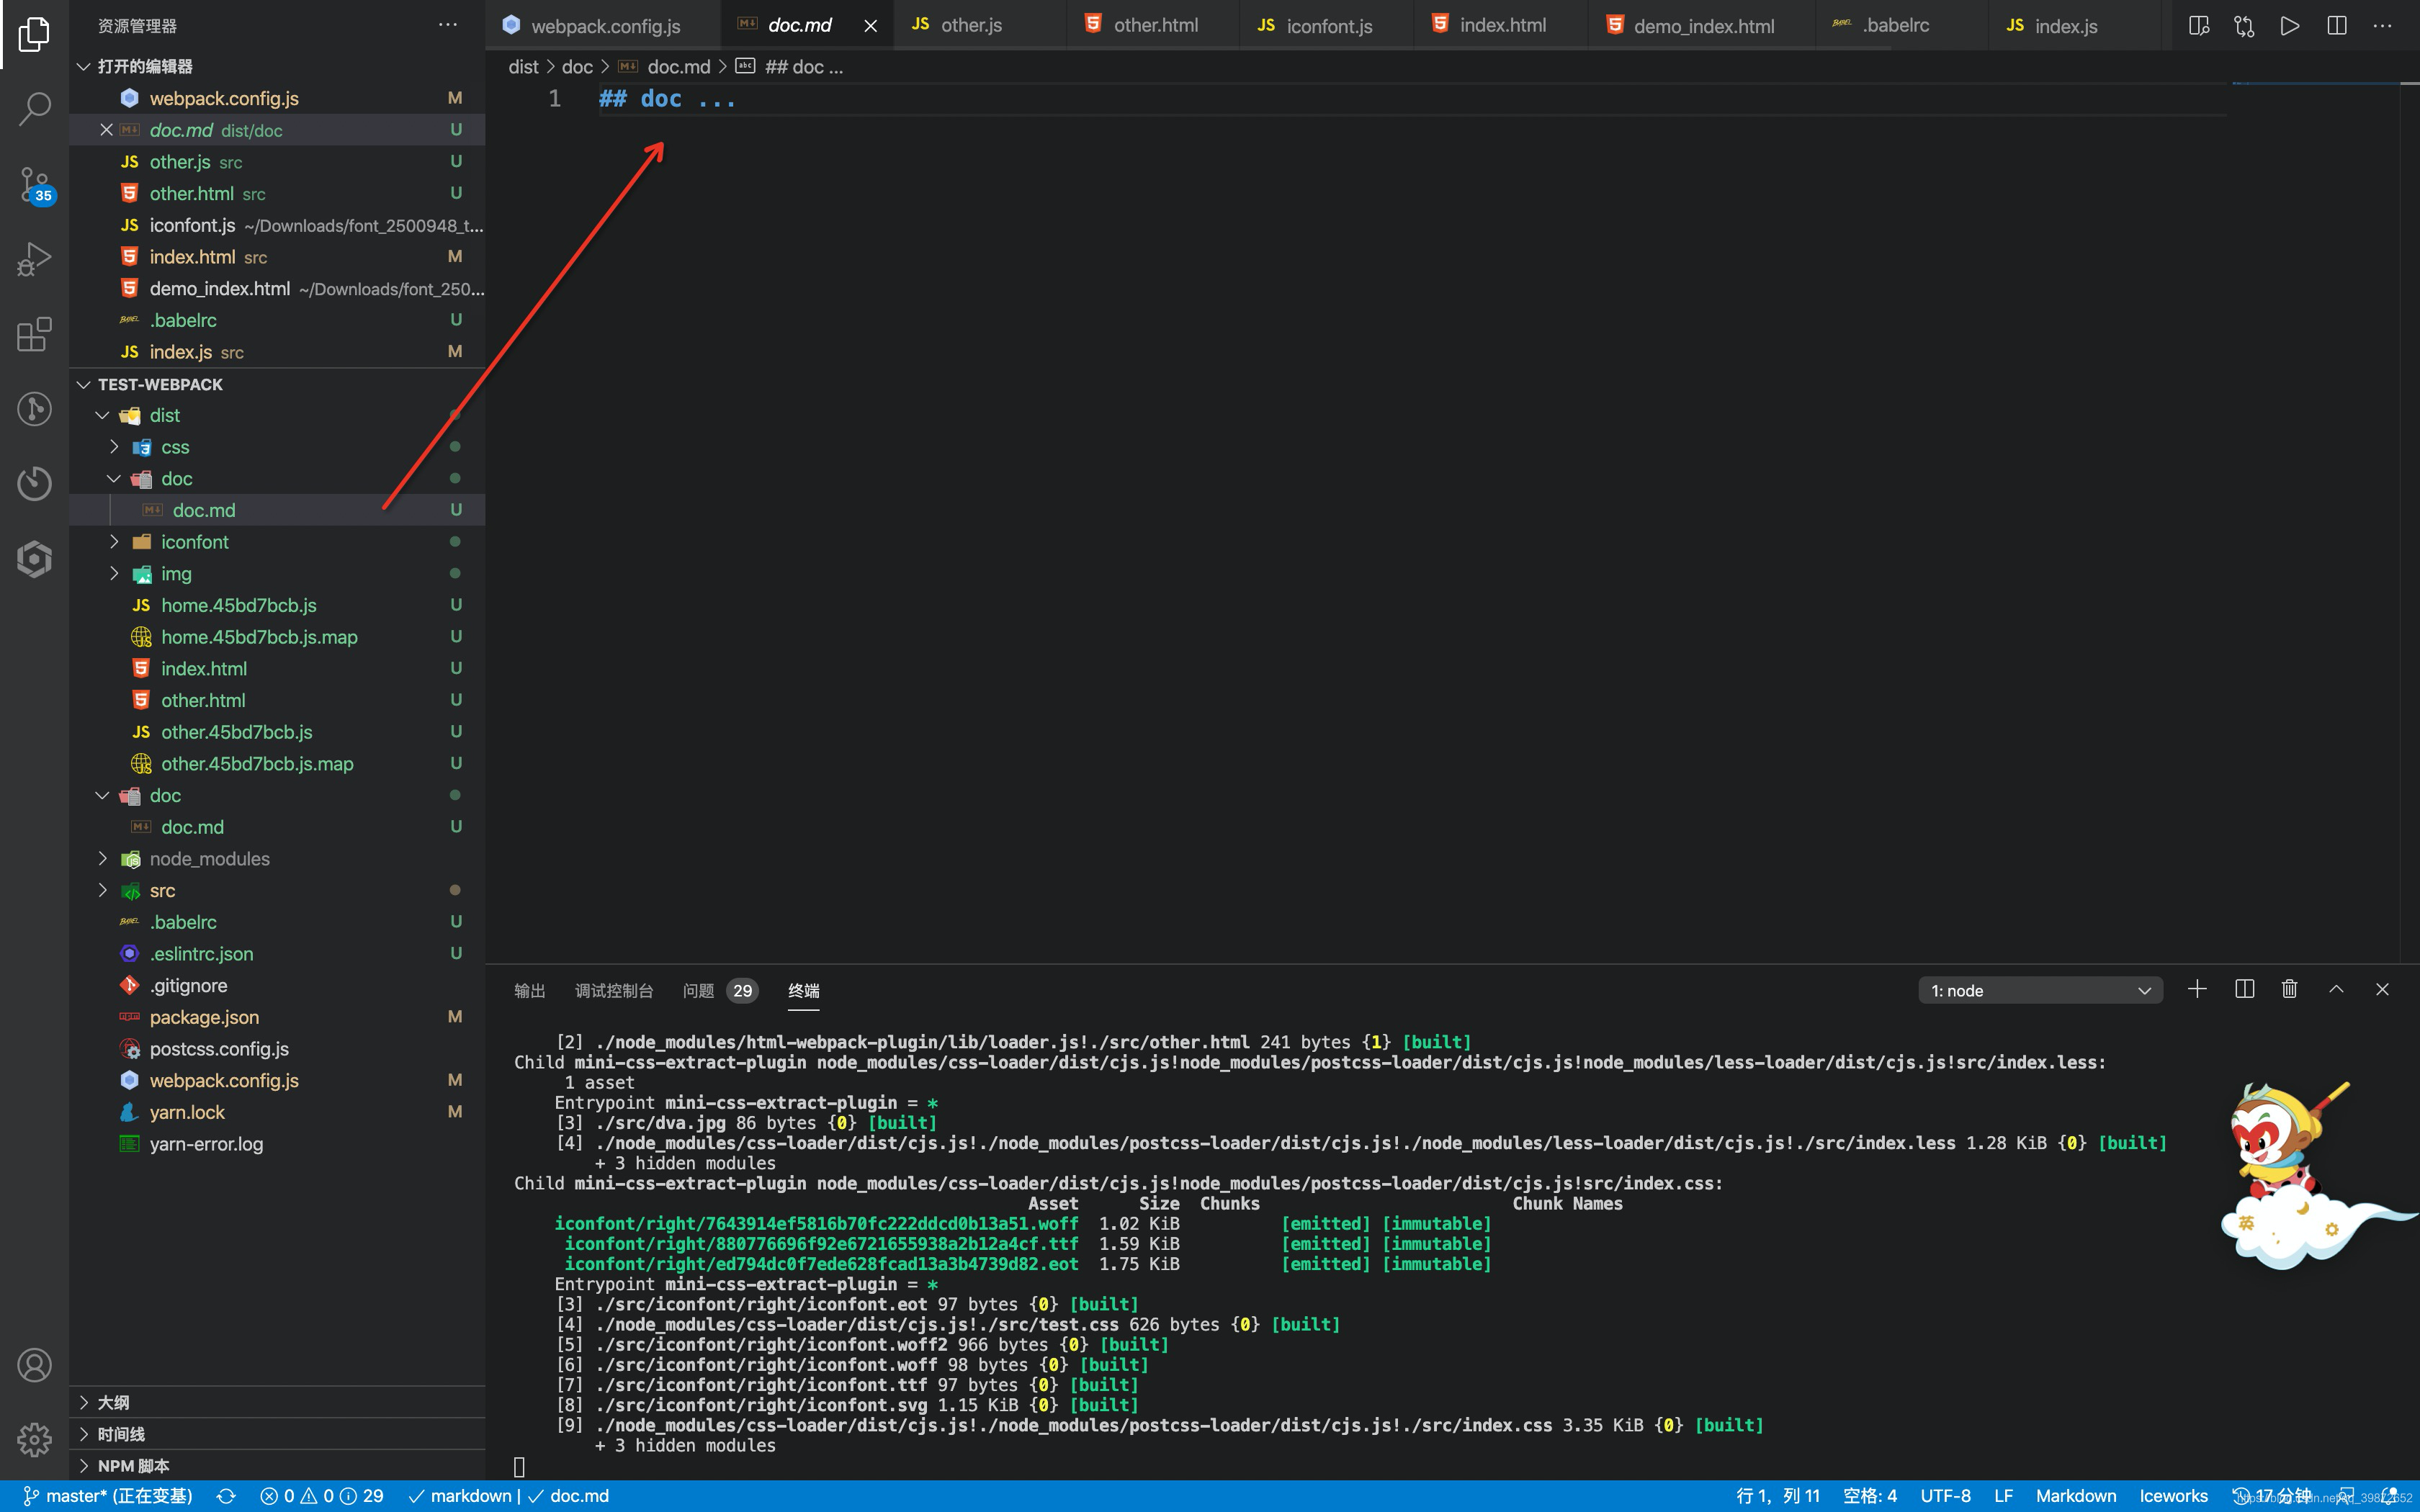2420x1512 pixels.
Task: Click the notifications bell in status bar
Action: 2390,1496
